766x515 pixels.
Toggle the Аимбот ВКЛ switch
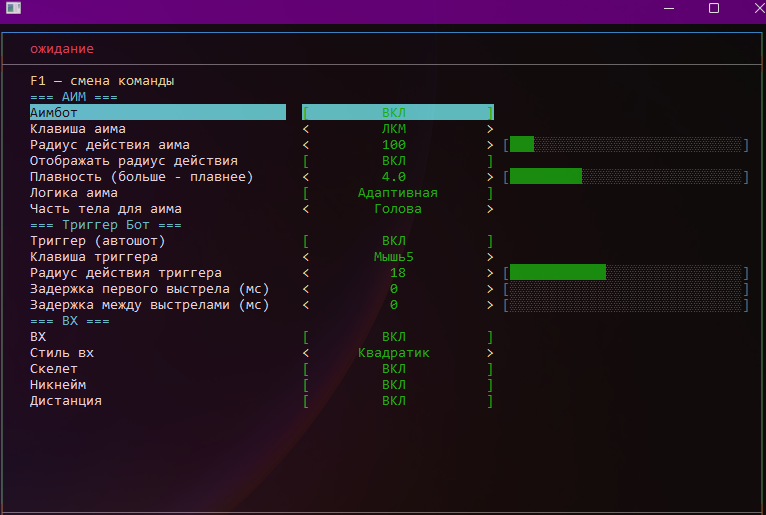pyautogui.click(x=398, y=112)
